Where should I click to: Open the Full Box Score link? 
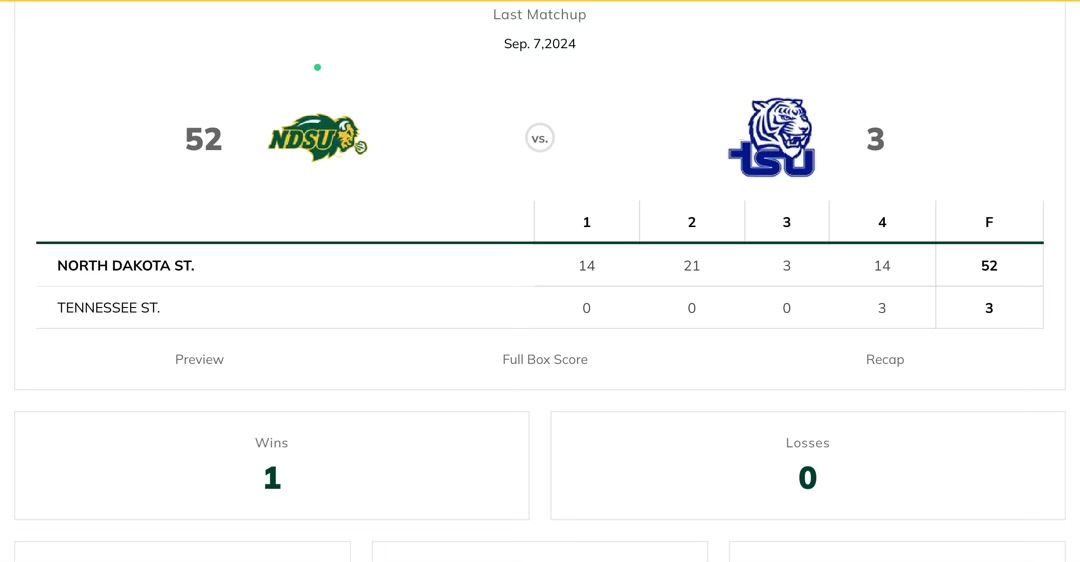click(x=545, y=360)
